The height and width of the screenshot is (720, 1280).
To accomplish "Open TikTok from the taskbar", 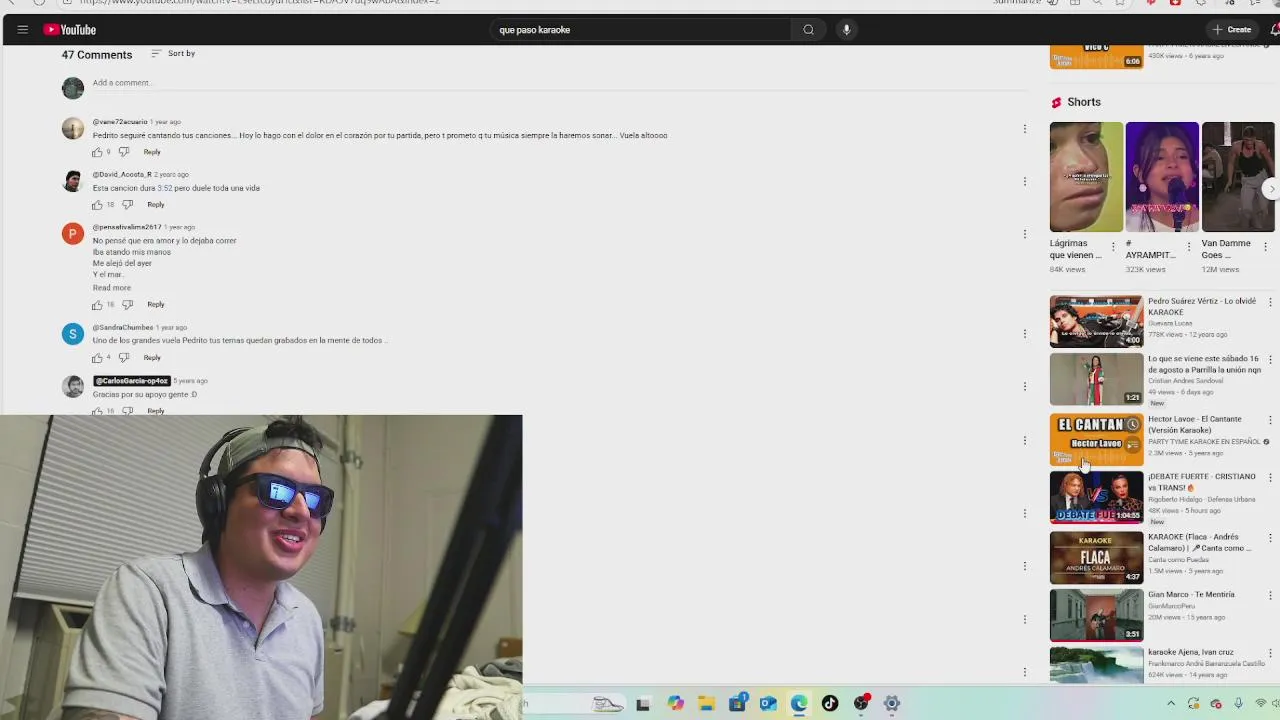I will pyautogui.click(x=830, y=704).
